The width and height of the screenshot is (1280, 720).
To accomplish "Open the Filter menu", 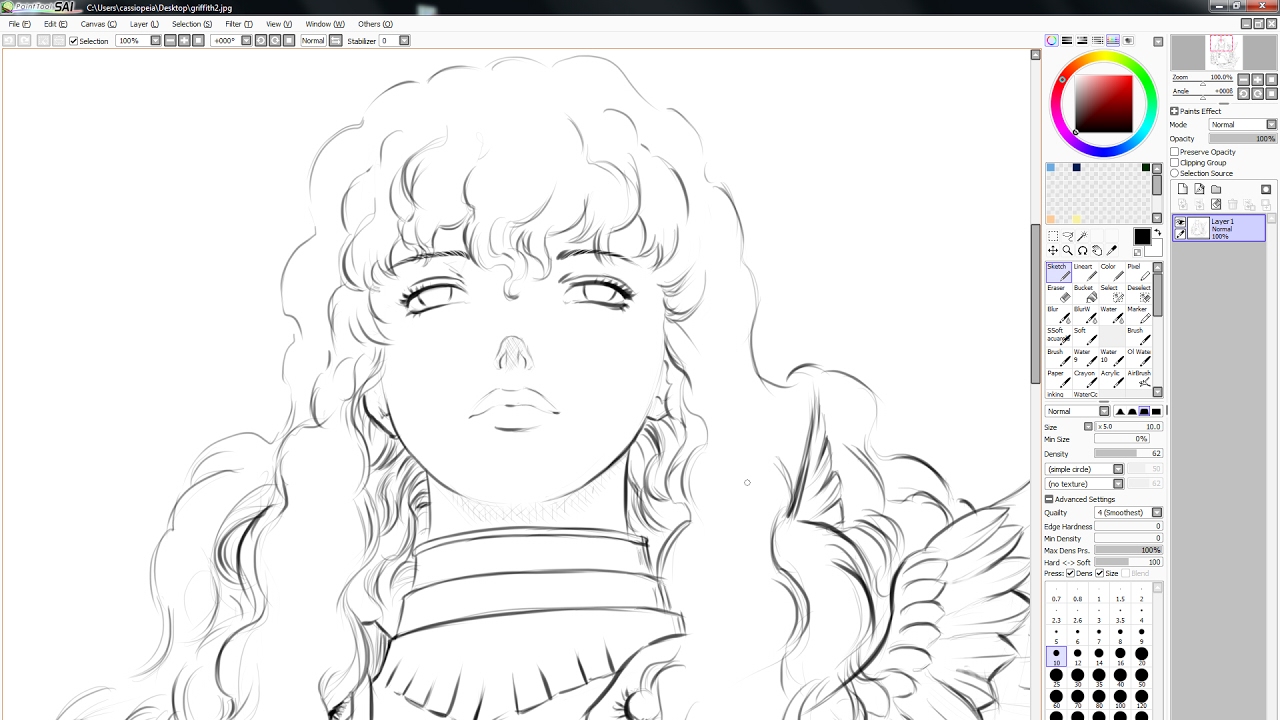I will (236, 24).
